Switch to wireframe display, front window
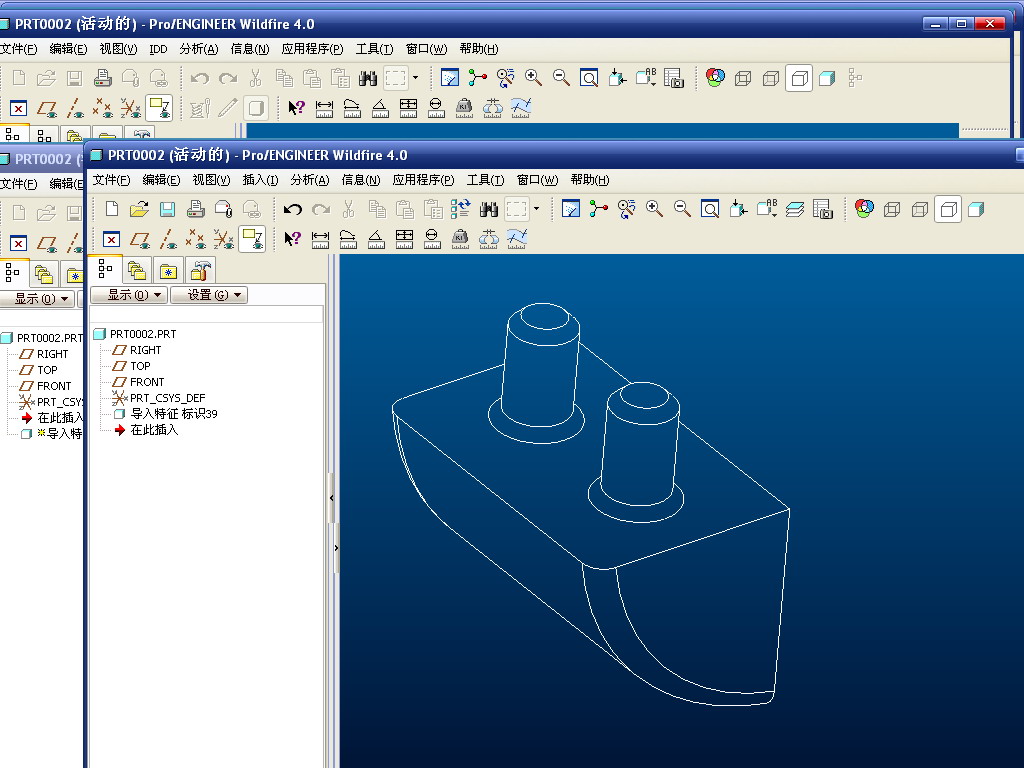Screen dimensions: 1024x768 tap(891, 209)
